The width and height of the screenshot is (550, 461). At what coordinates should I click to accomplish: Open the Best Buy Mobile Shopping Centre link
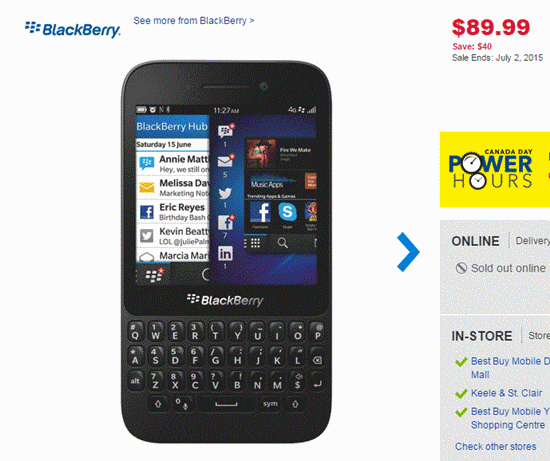(x=510, y=418)
